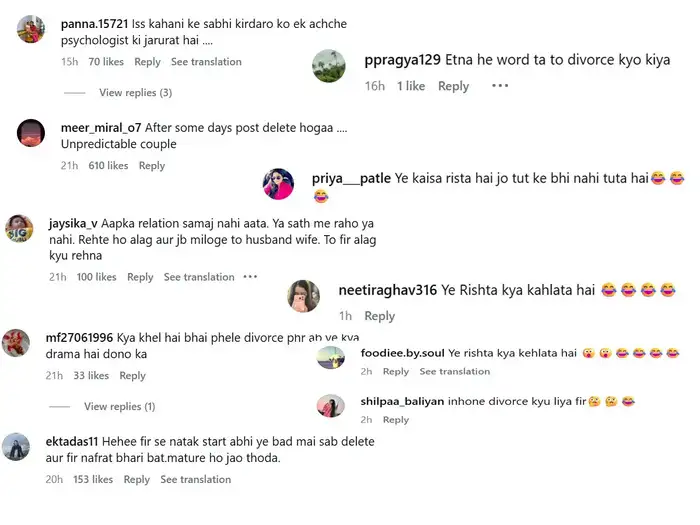Image resolution: width=700 pixels, height=525 pixels.
Task: Click meer_miral_o7's avatar
Action: point(31,133)
